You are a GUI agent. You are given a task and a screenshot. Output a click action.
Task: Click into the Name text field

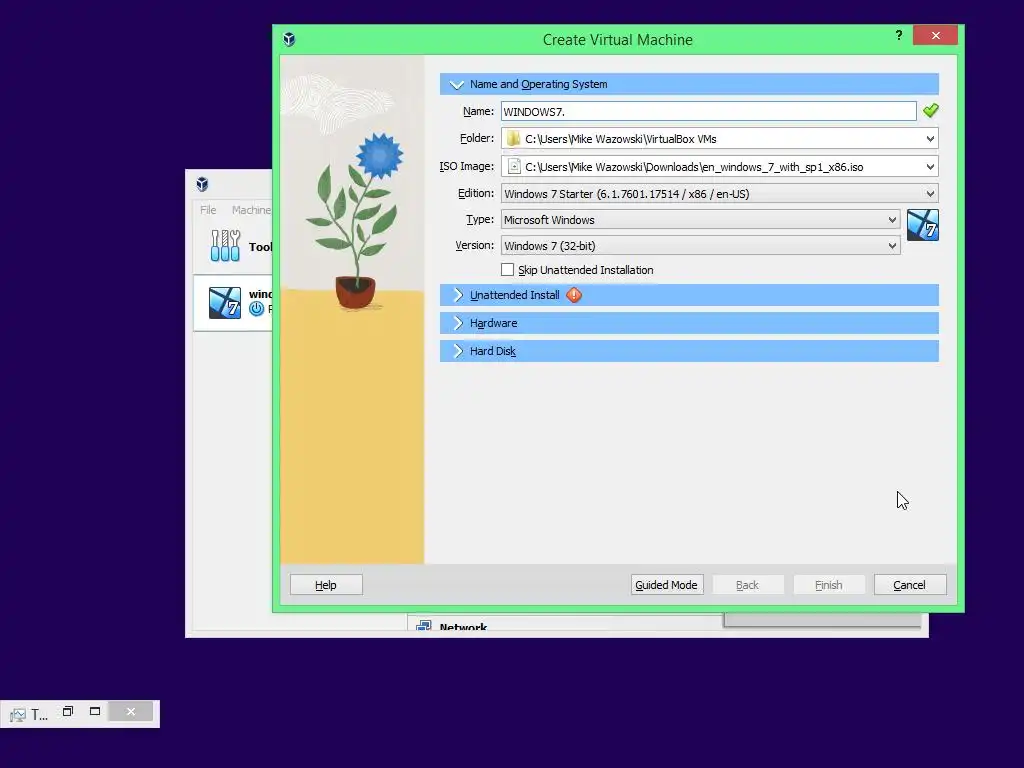tap(709, 111)
